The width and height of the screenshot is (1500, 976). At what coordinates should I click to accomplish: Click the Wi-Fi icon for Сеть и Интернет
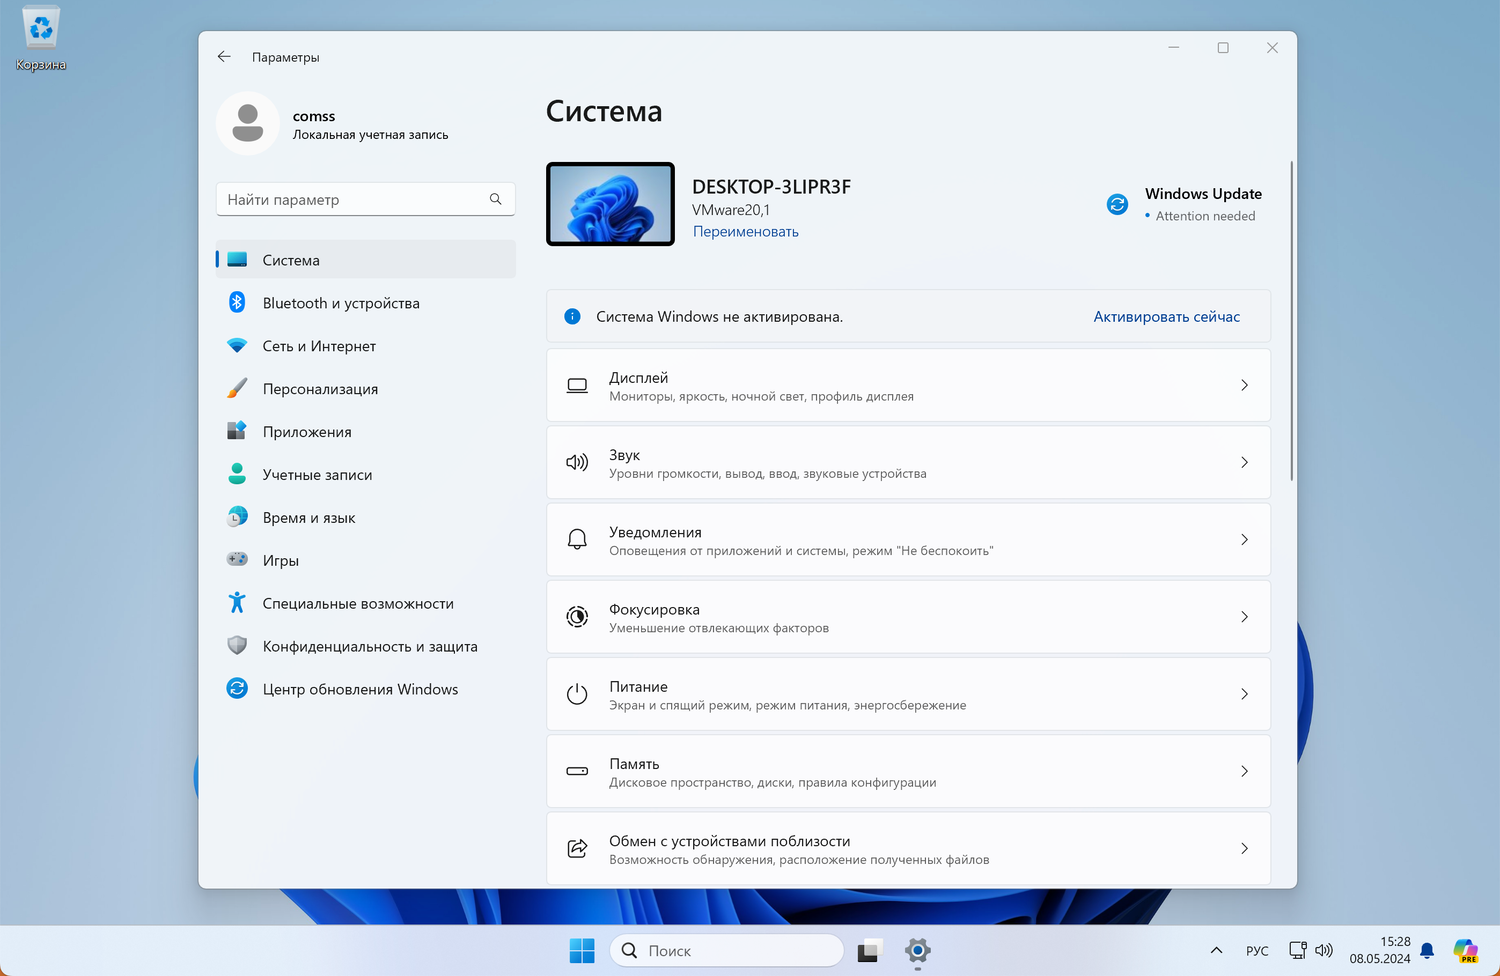point(237,345)
